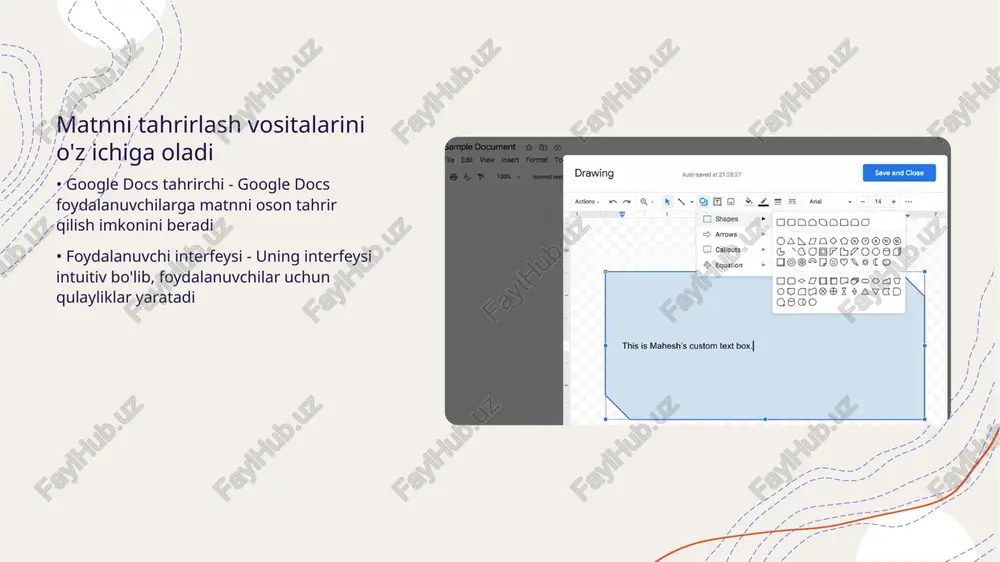Screen dimensions: 1000x562
Task: Open the Callouts submenu
Action: (733, 249)
